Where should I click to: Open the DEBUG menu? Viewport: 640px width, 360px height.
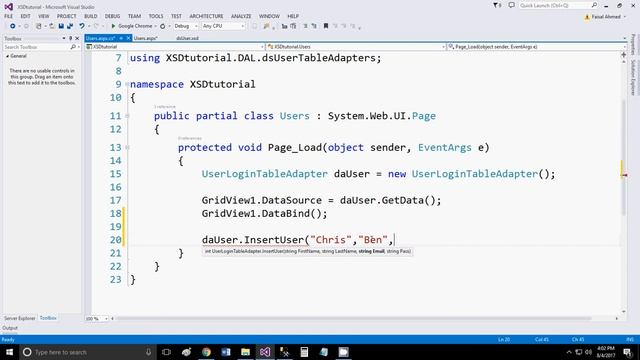tap(112, 16)
